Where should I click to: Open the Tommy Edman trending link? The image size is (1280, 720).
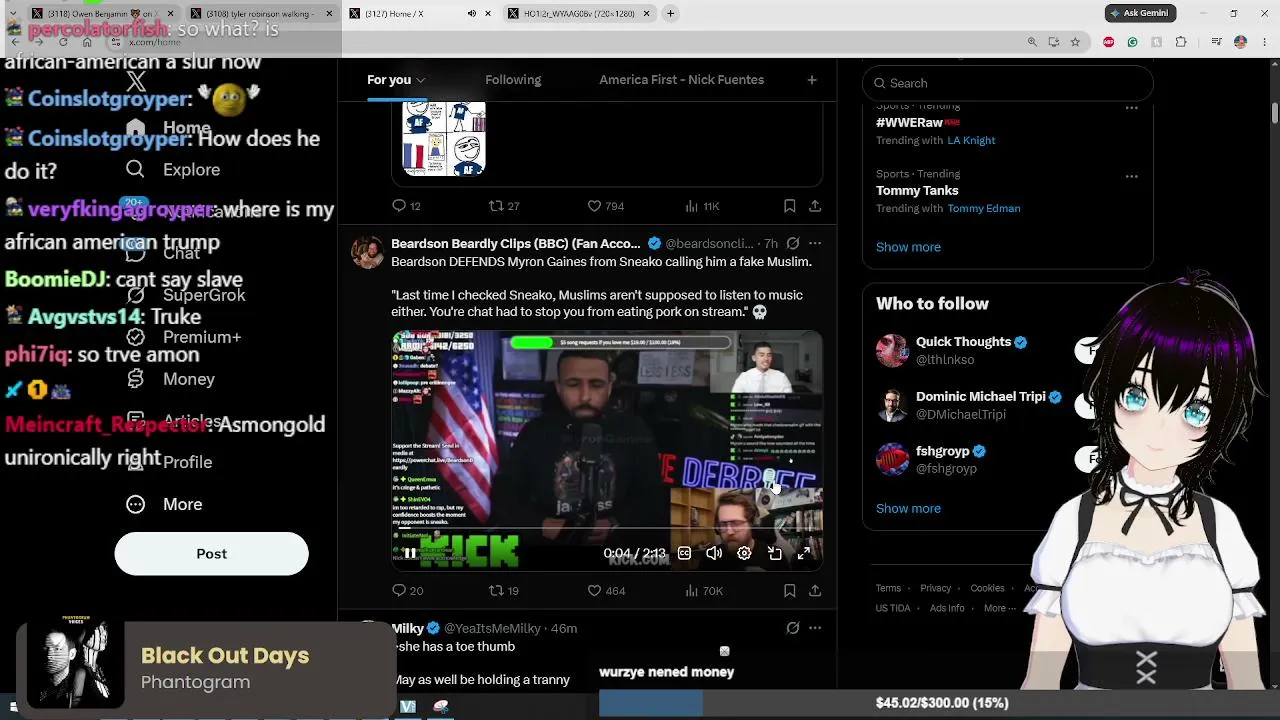coord(983,208)
